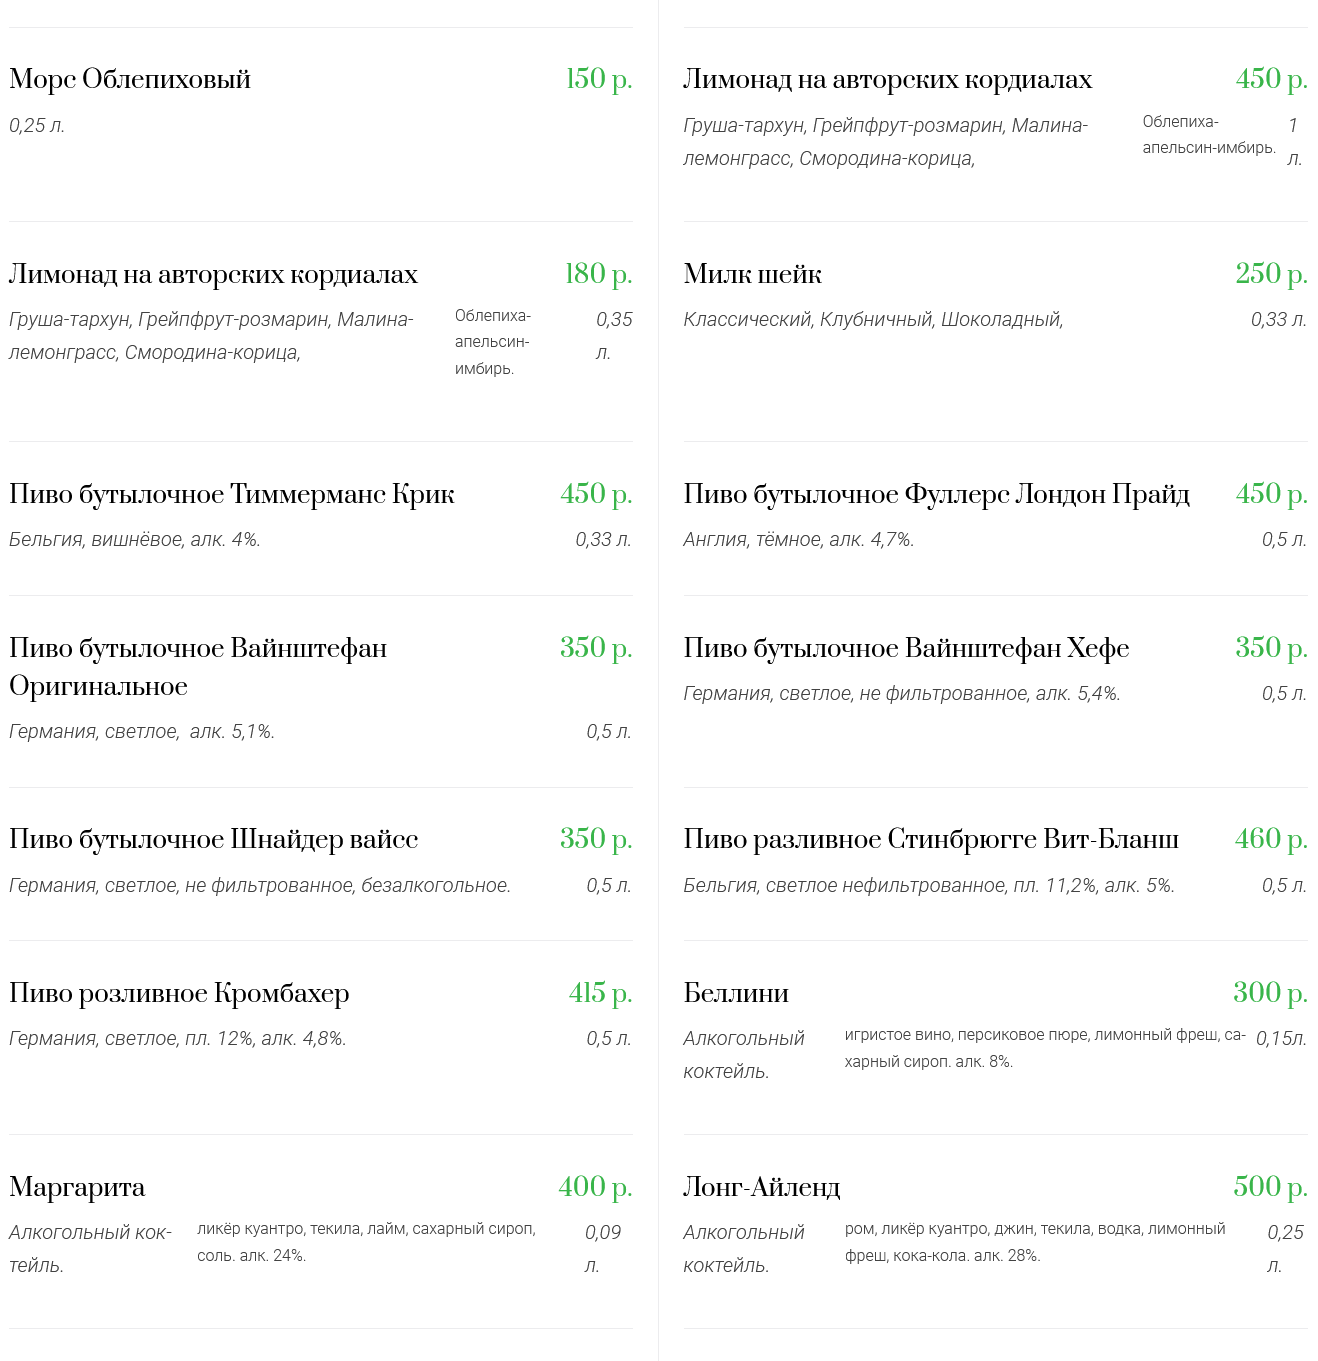This screenshot has height=1361, width=1318.
Task: Open Пиво бутылочное Тиммерманс Крик title
Action: 232,494
